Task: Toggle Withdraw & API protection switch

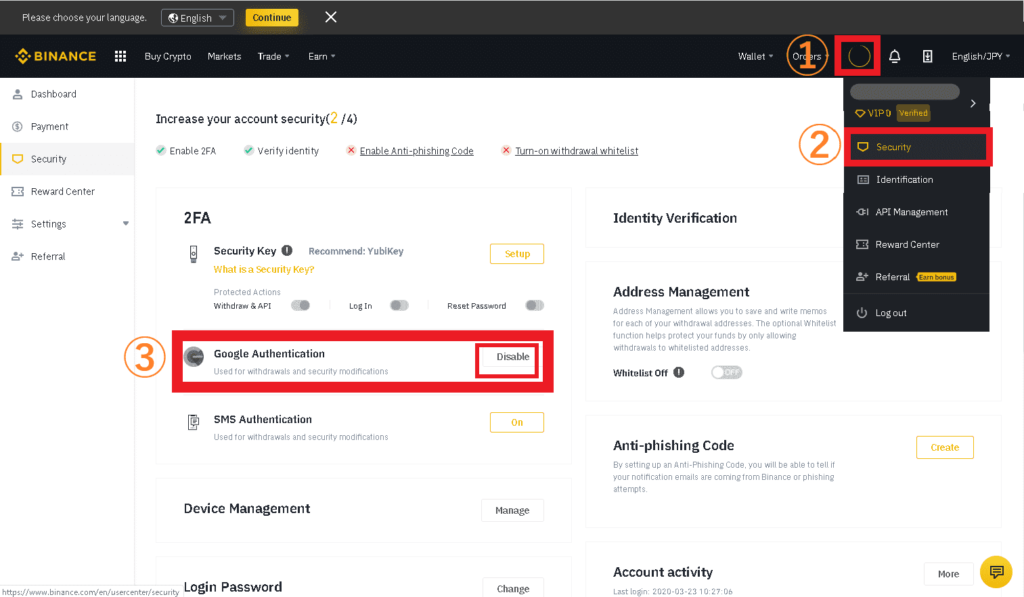Action: (x=300, y=305)
